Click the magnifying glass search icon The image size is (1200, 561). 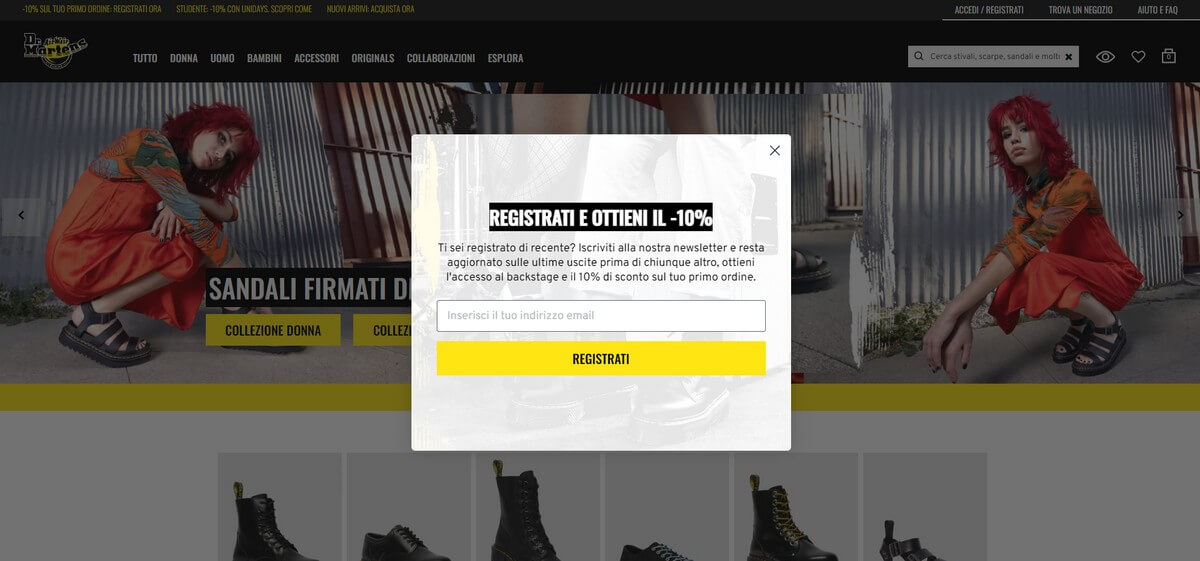point(919,57)
